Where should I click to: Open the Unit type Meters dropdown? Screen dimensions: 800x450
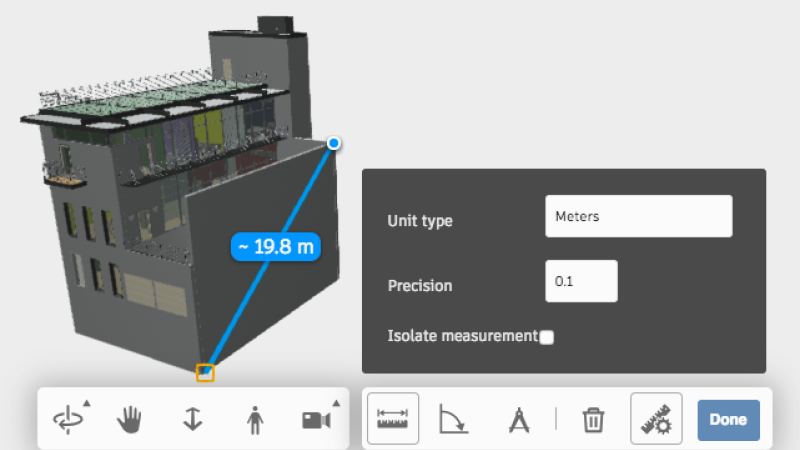tap(639, 216)
